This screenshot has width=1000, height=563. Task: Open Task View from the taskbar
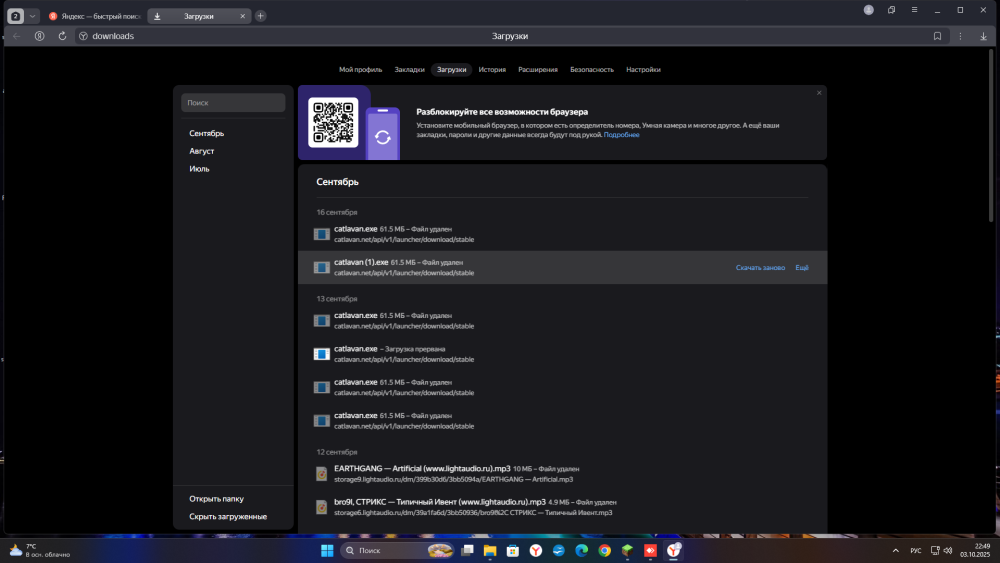click(467, 550)
